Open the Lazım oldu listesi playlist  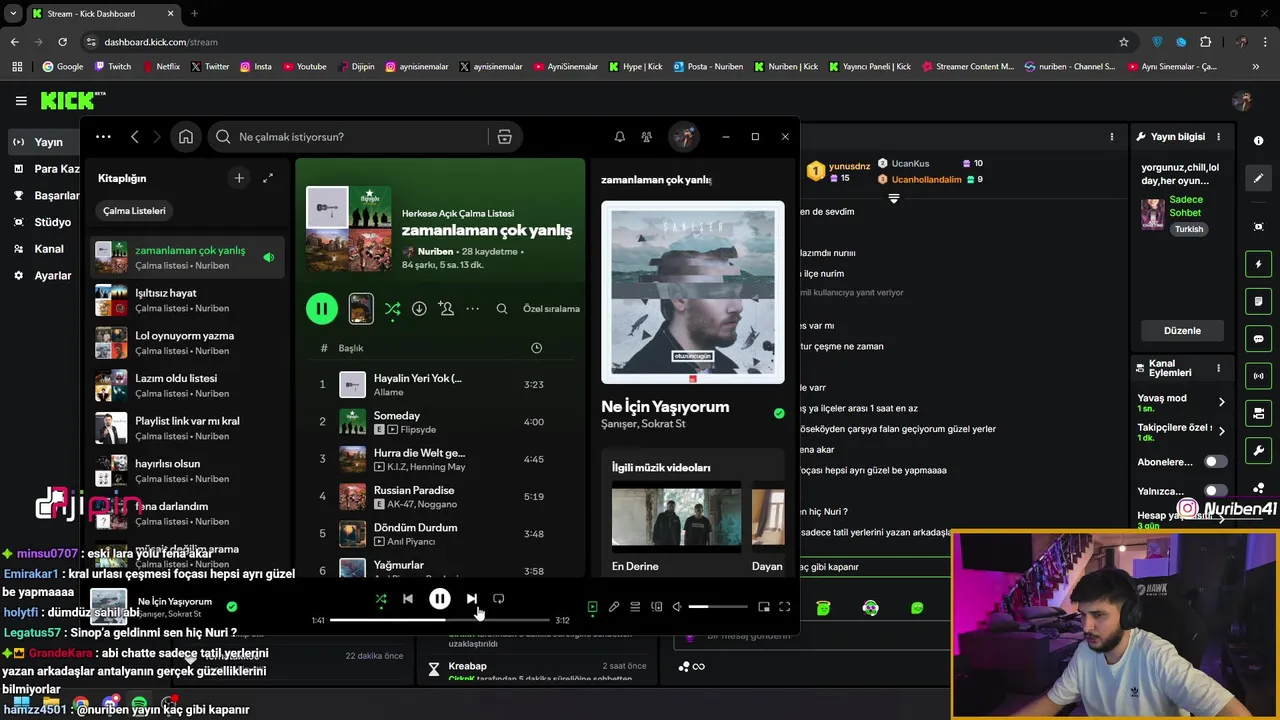188,385
